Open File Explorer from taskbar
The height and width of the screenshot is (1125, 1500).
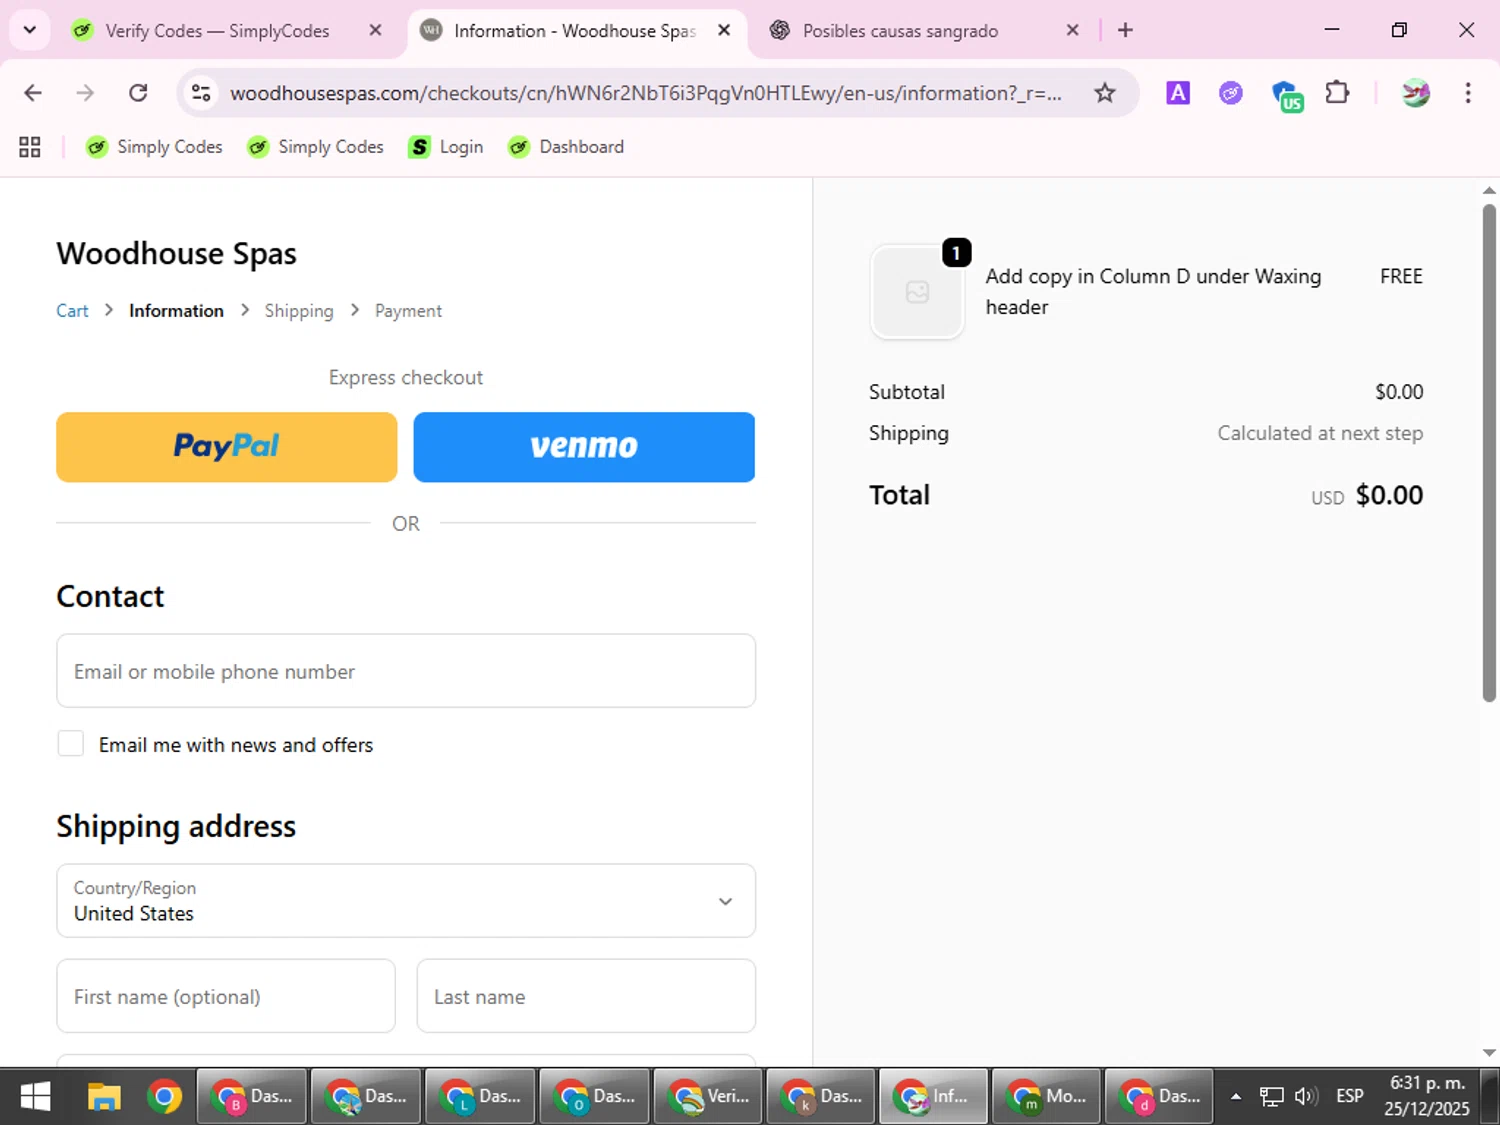(x=103, y=1097)
